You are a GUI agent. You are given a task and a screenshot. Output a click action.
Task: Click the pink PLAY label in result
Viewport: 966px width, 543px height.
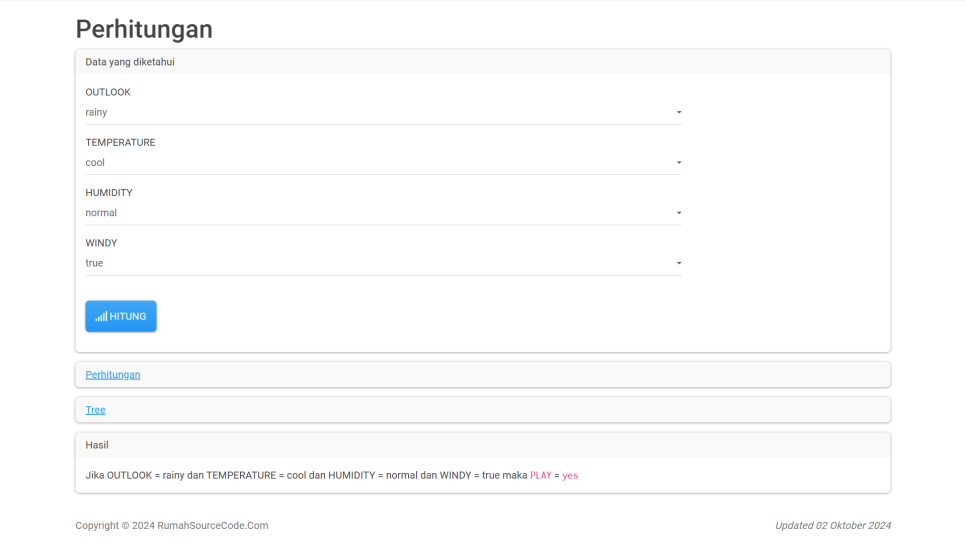540,476
